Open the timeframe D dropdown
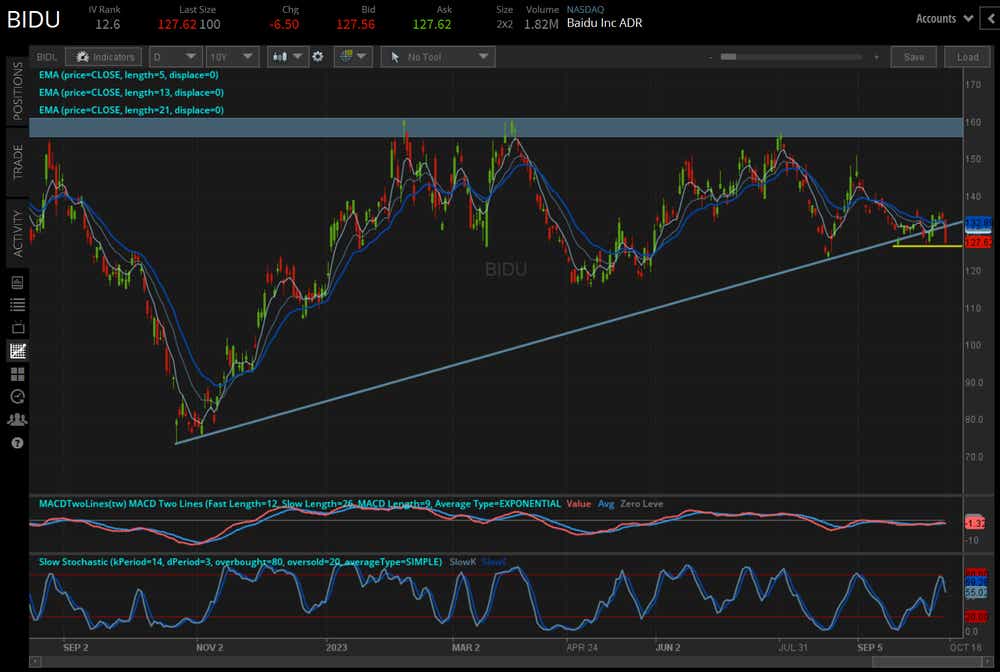 click(x=175, y=57)
